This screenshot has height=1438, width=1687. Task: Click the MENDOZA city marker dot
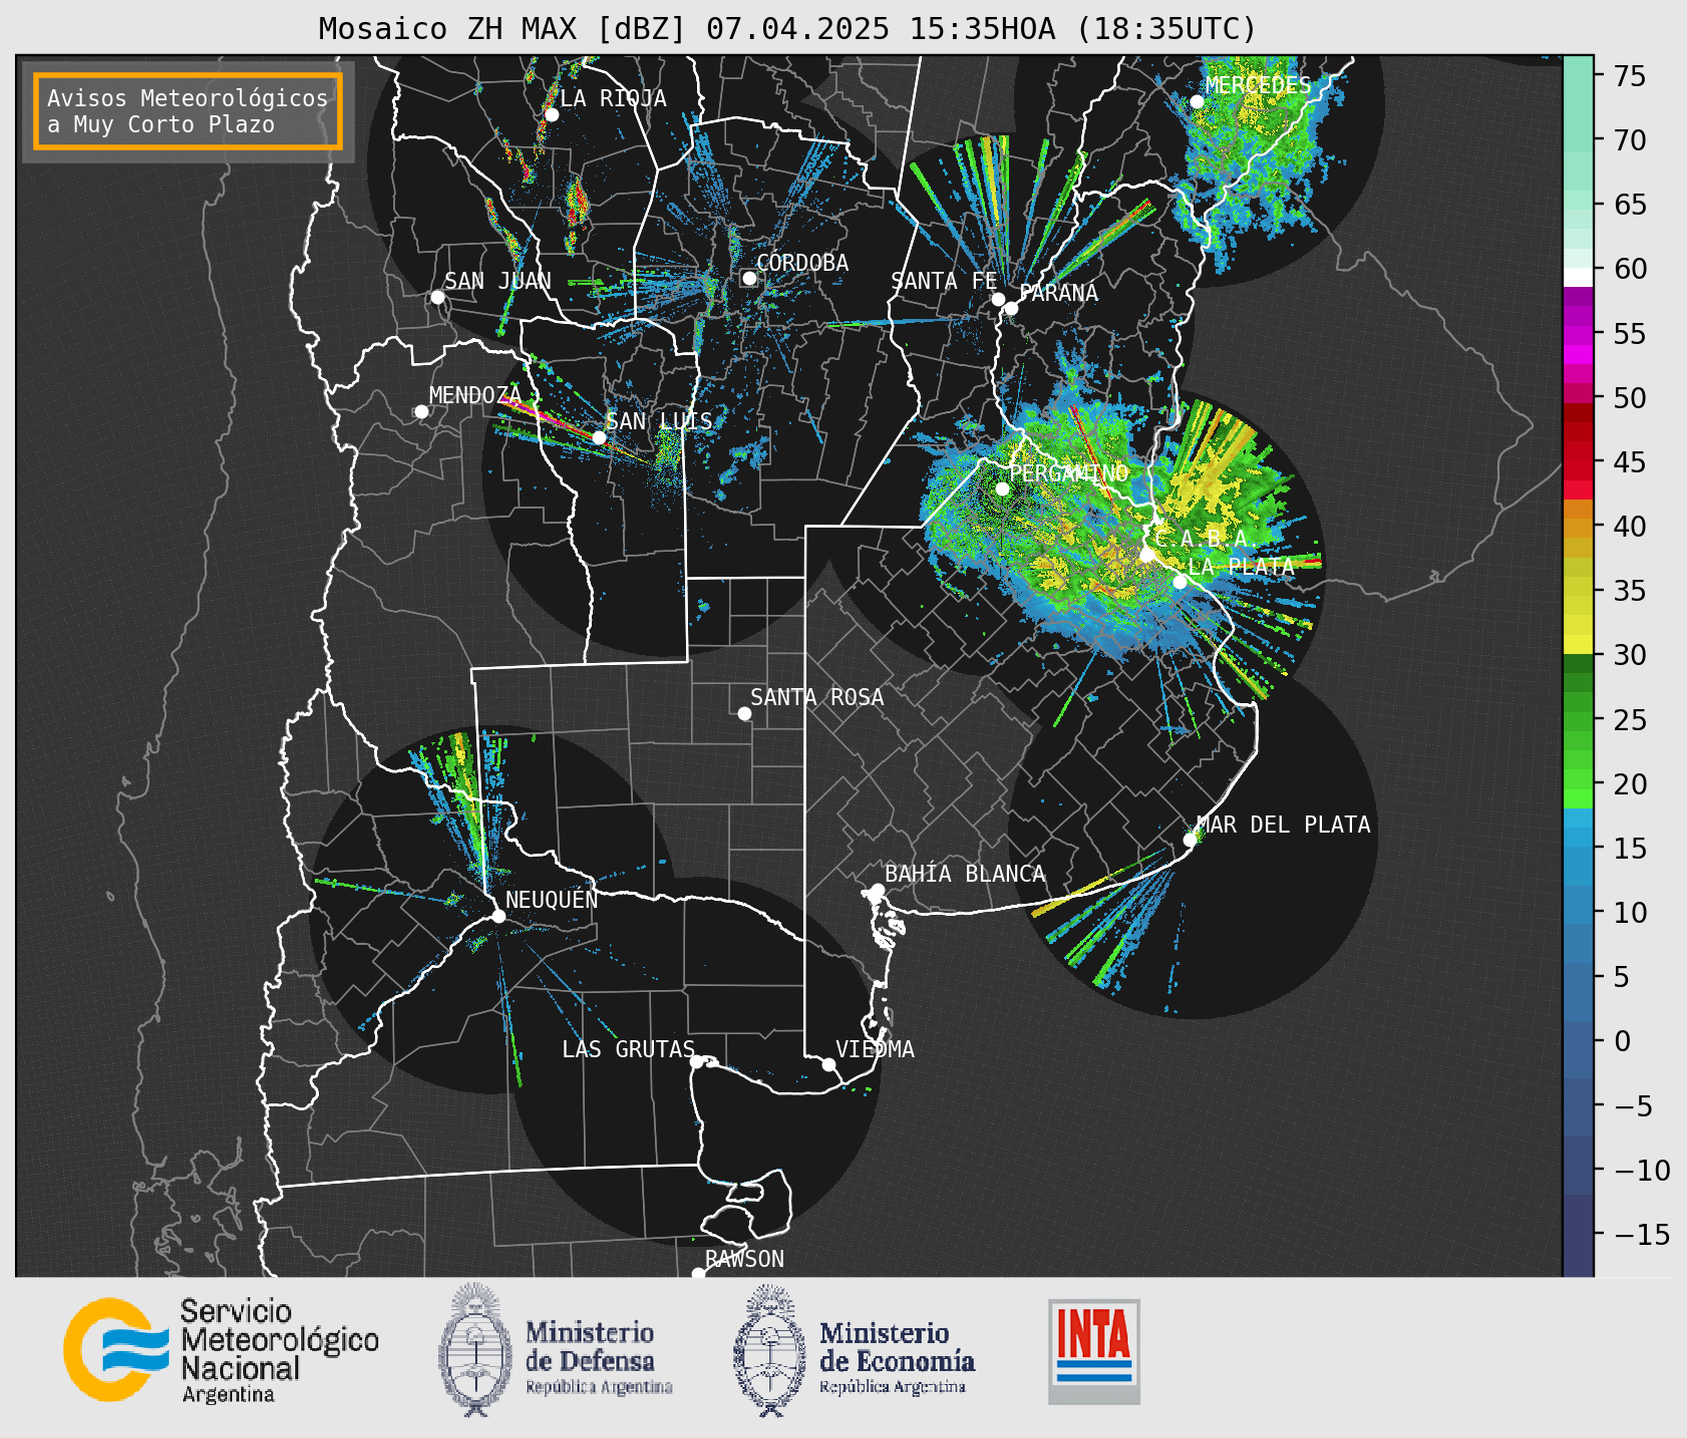421,412
